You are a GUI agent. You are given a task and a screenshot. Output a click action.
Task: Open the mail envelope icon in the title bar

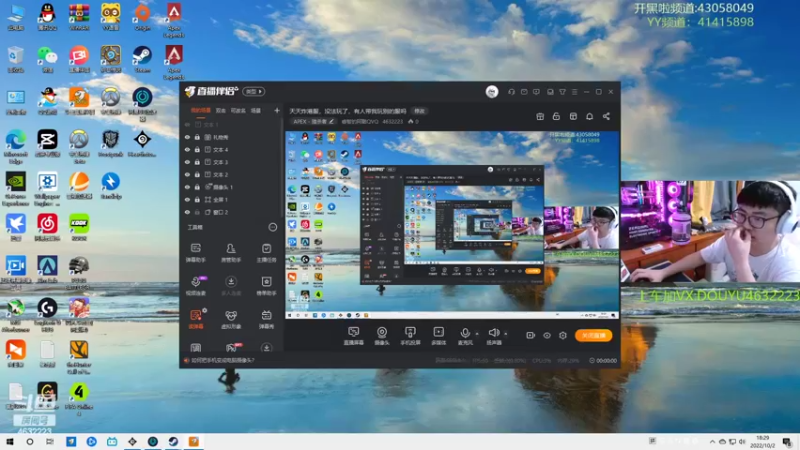tap(524, 92)
